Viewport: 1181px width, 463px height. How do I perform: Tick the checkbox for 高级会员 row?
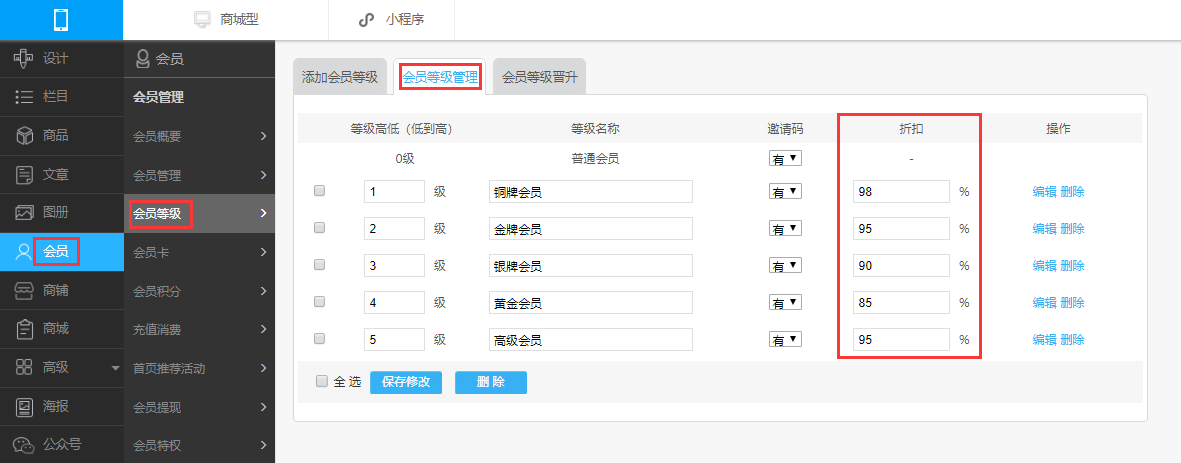(319, 339)
